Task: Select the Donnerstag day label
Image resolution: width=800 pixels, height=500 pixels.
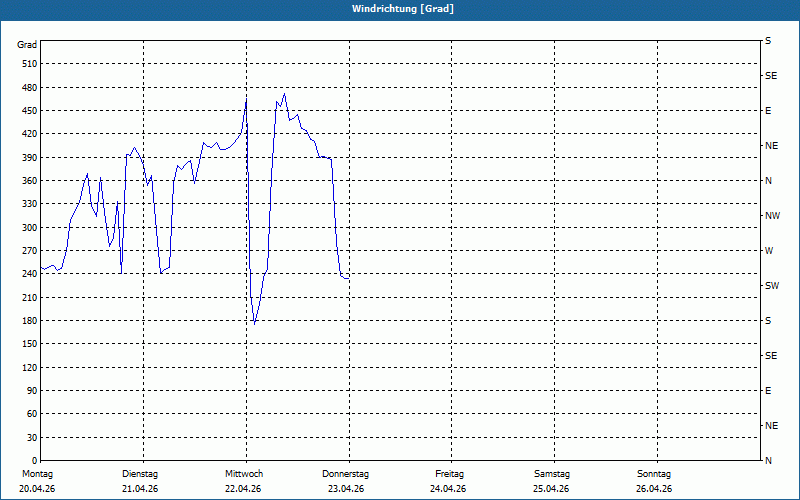Action: coord(345,474)
